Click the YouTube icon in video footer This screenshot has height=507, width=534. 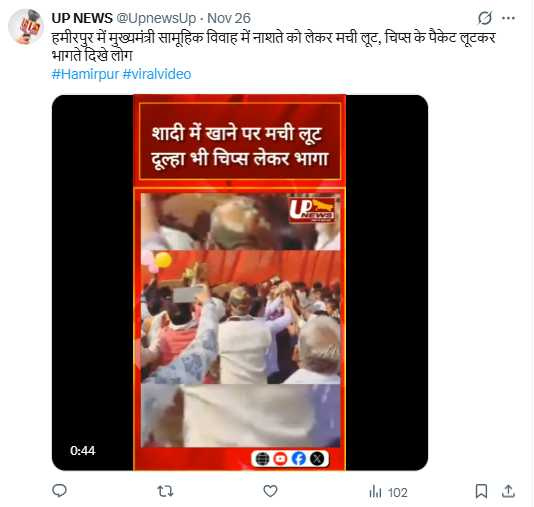point(280,459)
